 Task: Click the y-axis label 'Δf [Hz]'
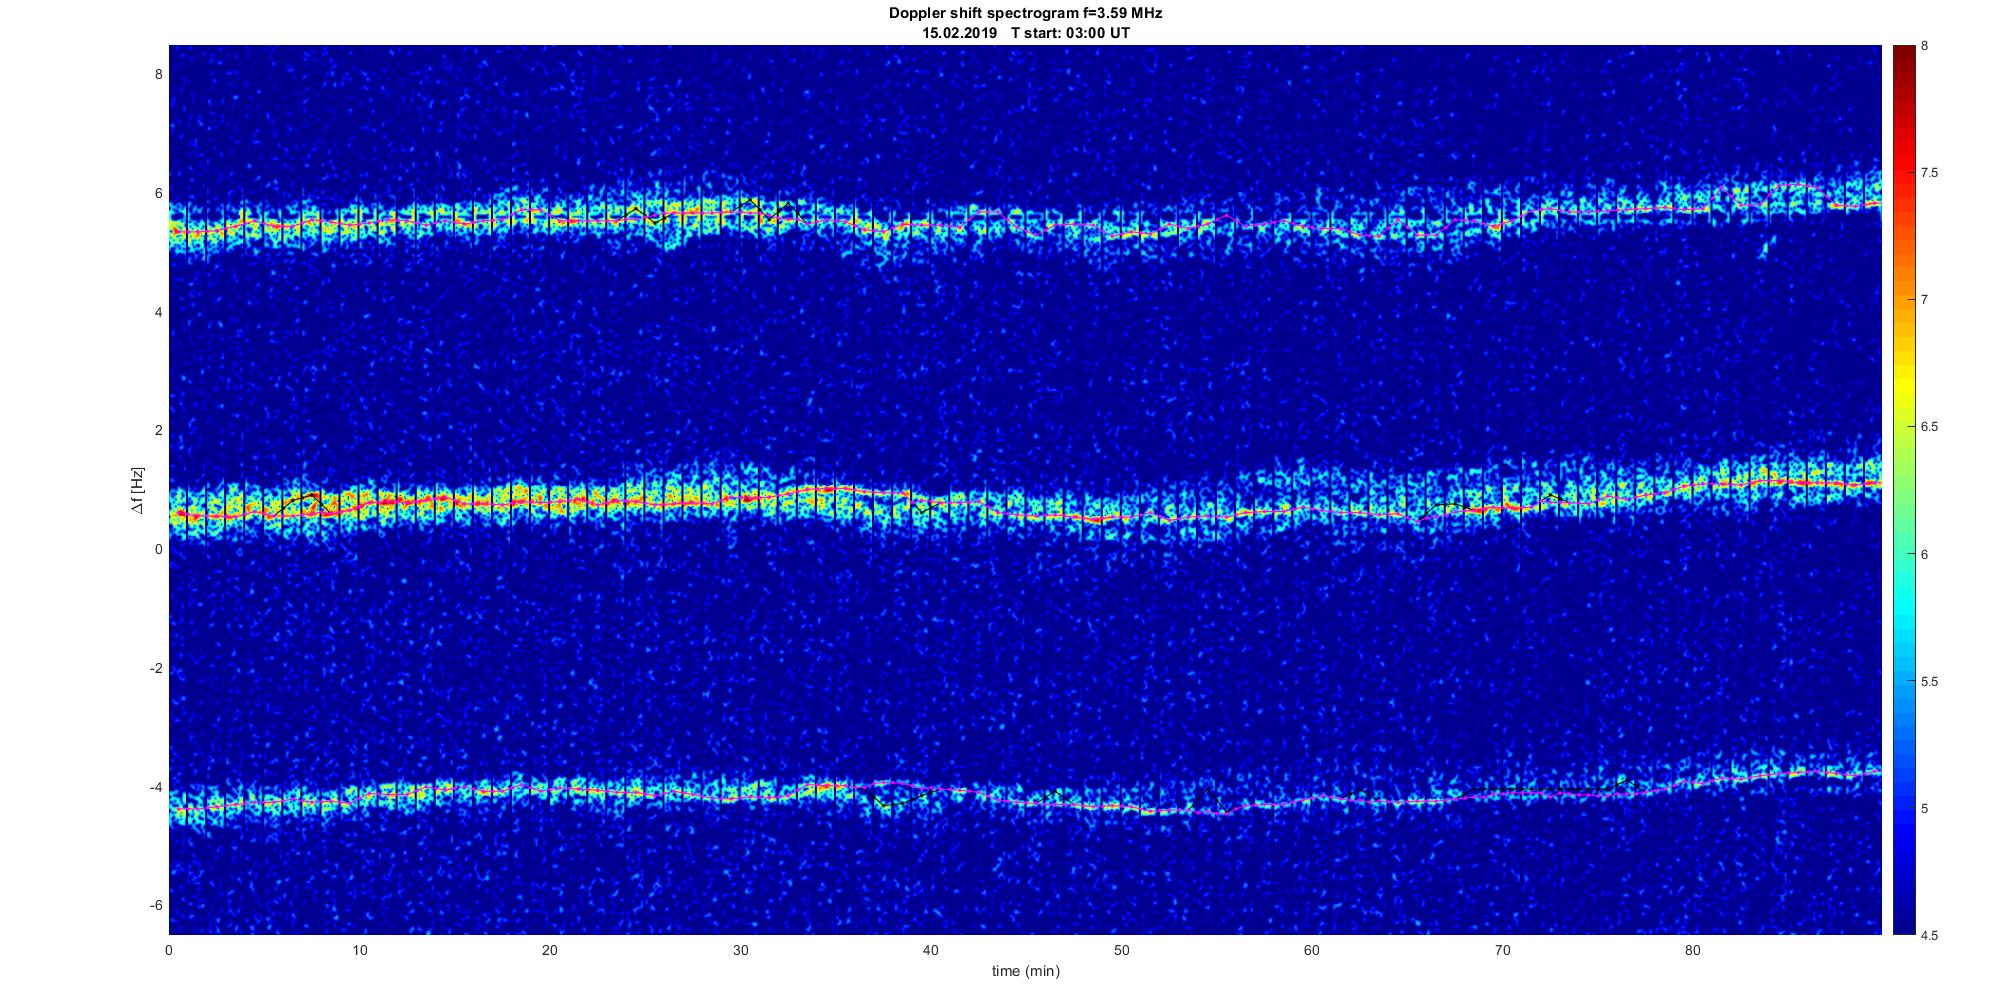pyautogui.click(x=138, y=490)
